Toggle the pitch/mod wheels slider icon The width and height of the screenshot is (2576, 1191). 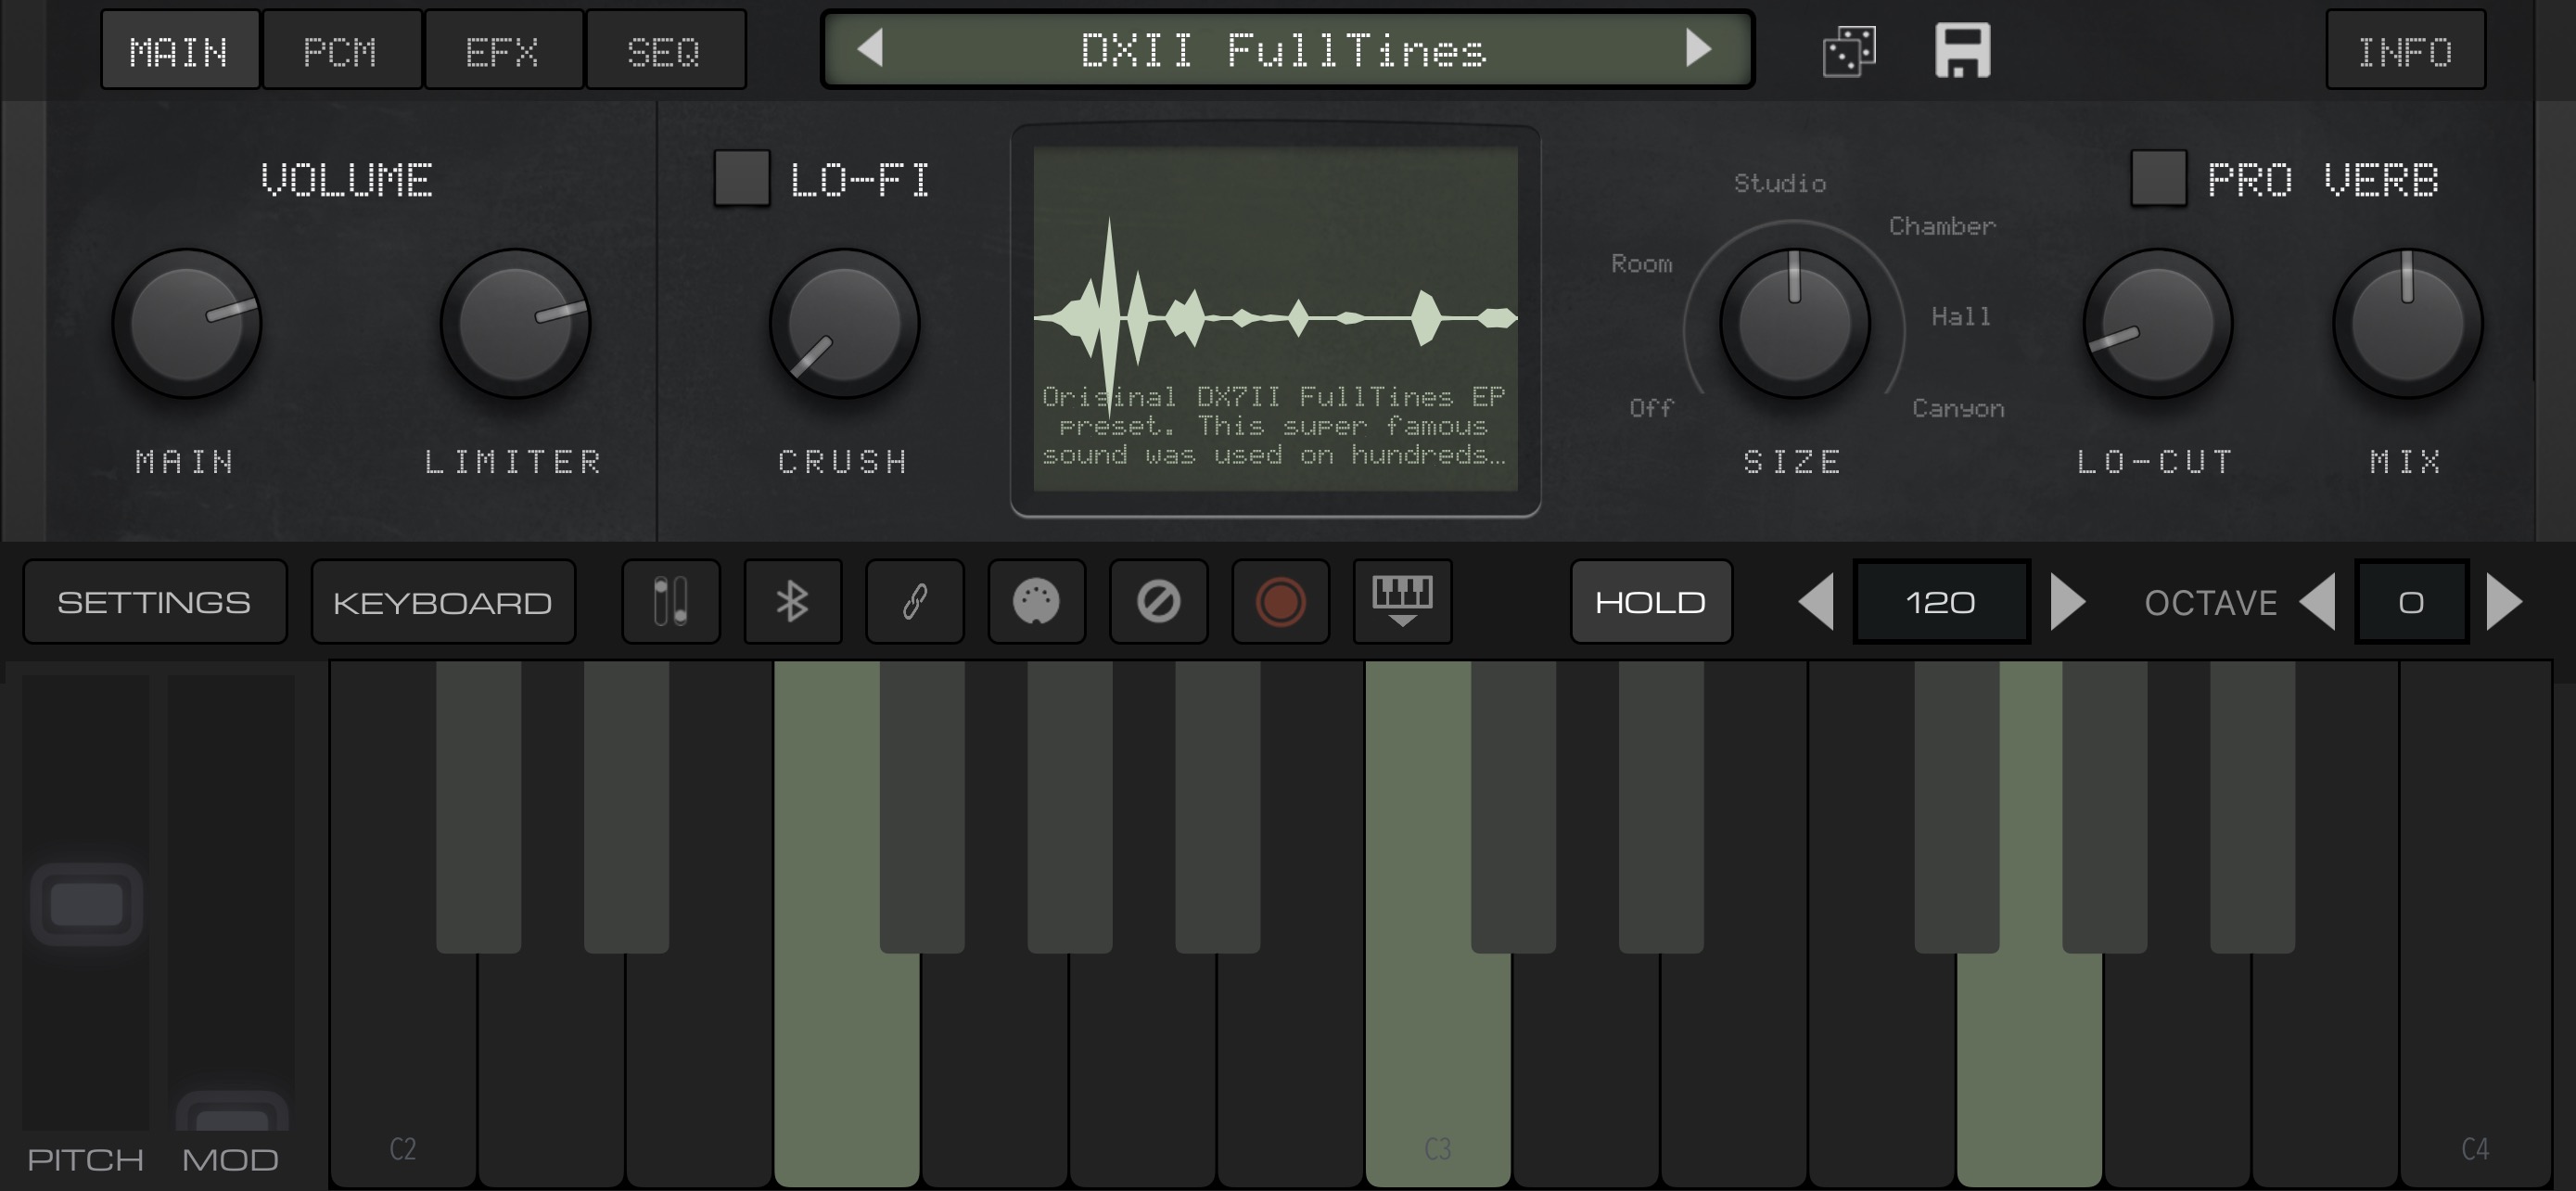pos(670,602)
